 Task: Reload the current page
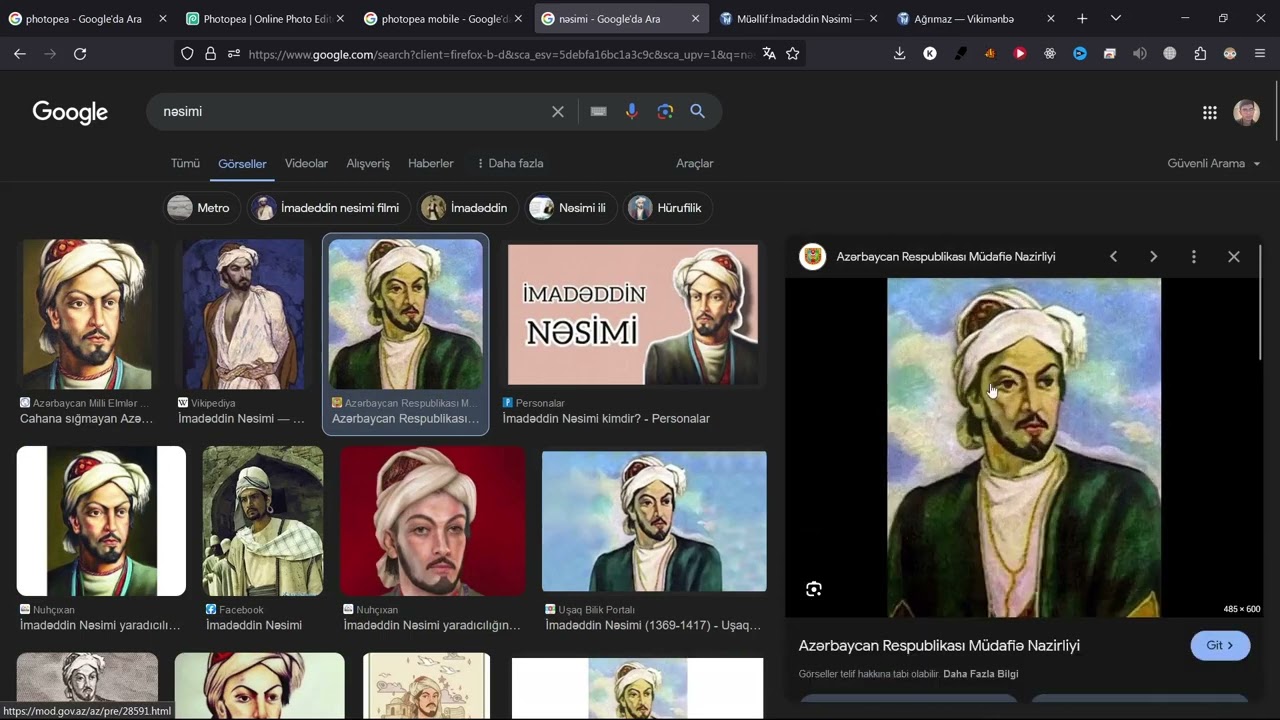coord(80,54)
